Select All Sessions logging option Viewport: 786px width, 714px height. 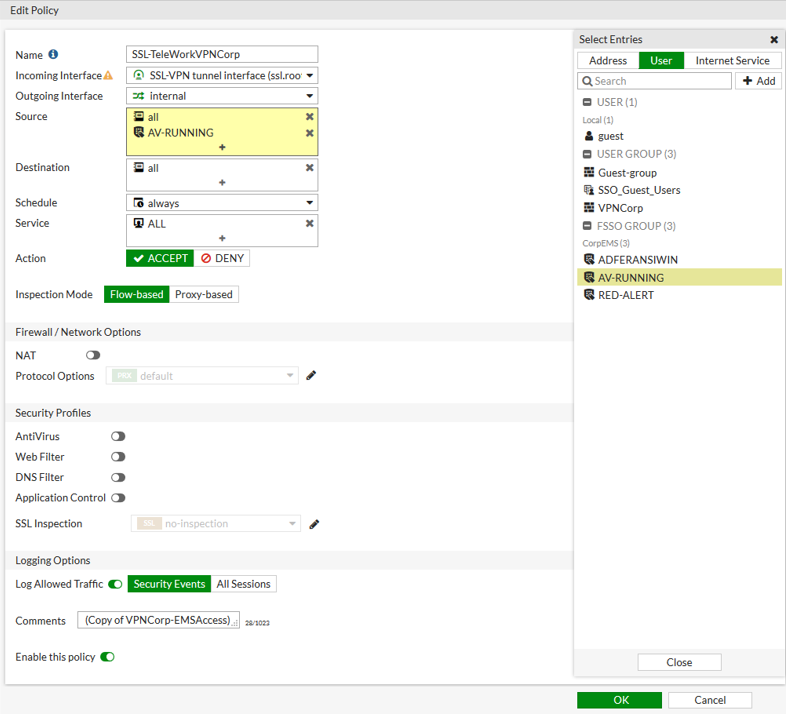pyautogui.click(x=244, y=584)
